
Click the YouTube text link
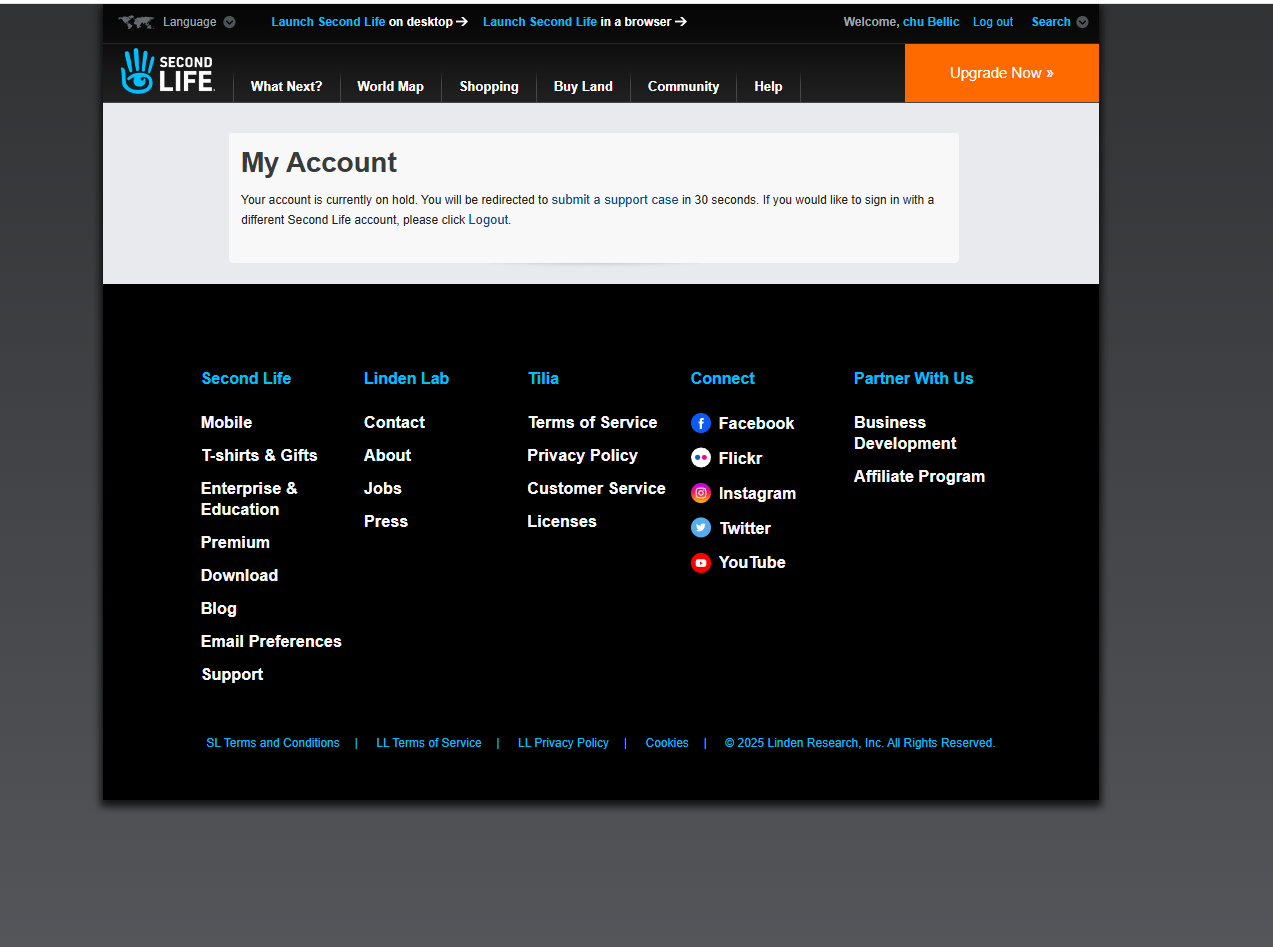pos(752,563)
